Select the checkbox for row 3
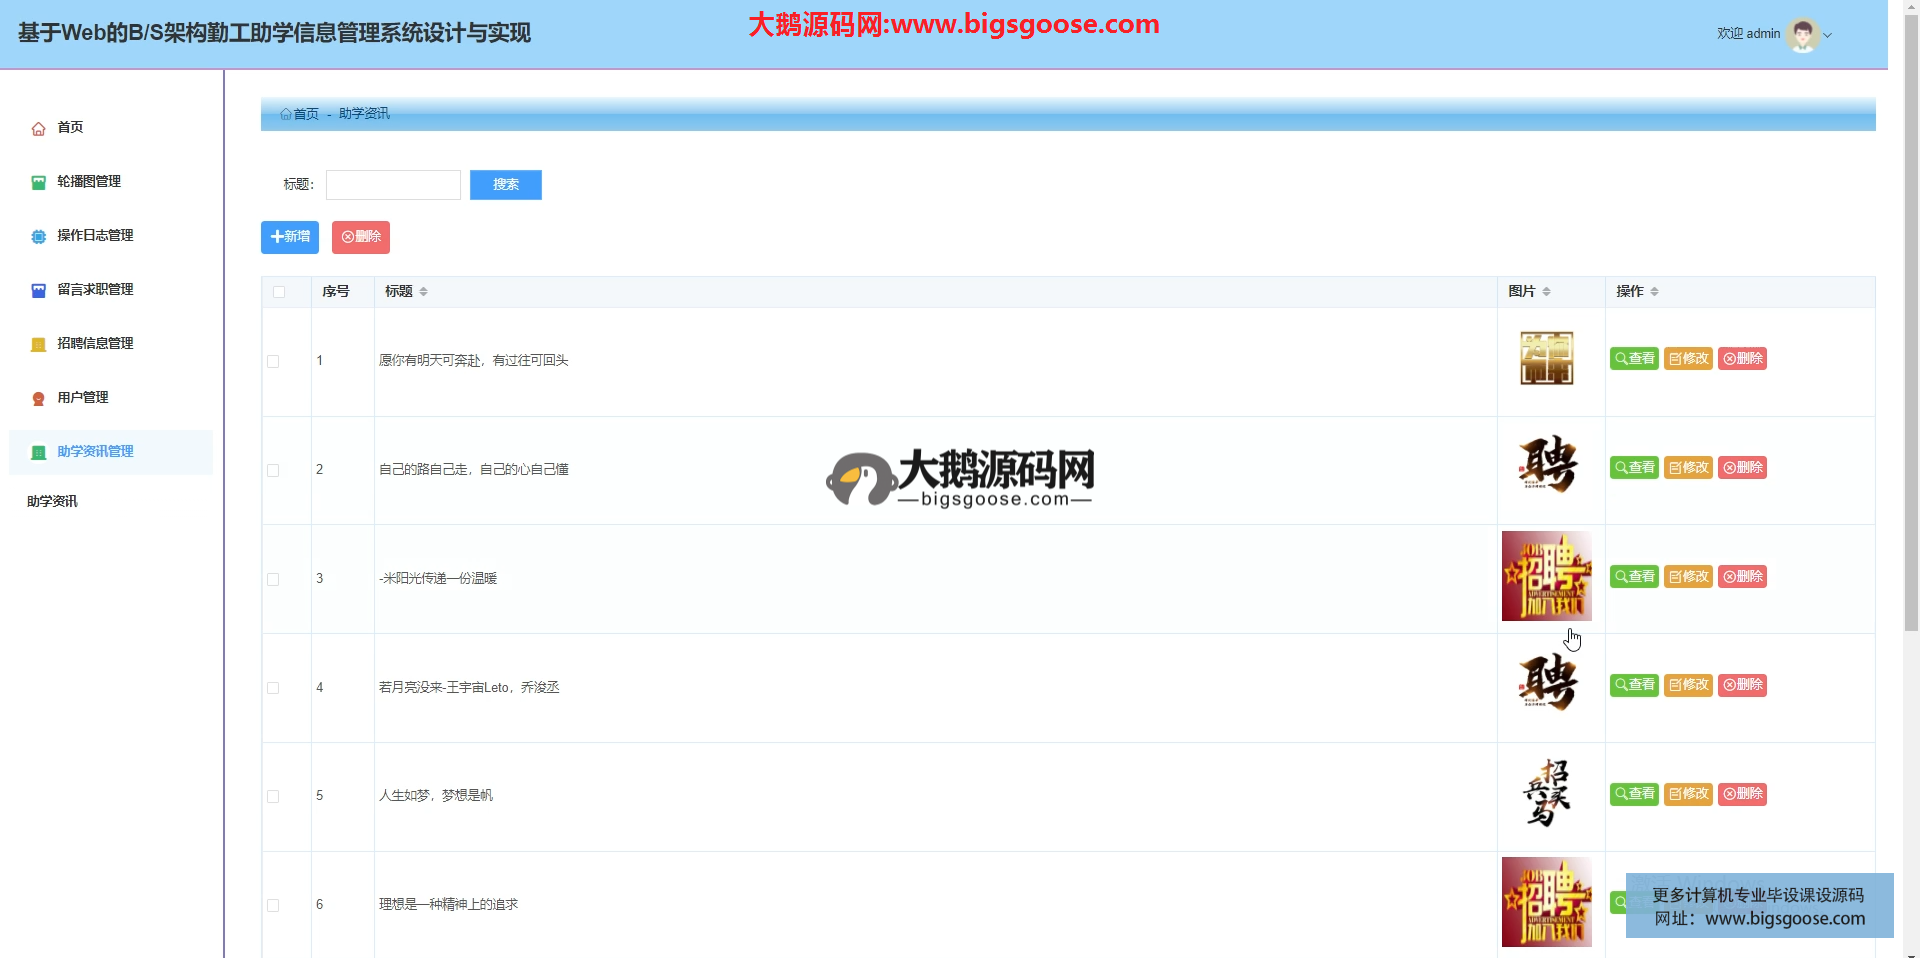 pos(273,579)
